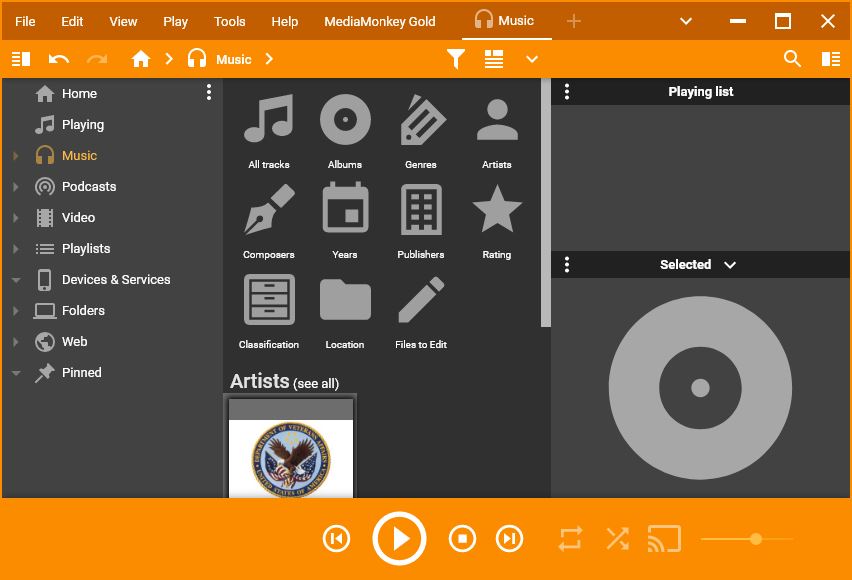Open the File menu

pos(25,21)
